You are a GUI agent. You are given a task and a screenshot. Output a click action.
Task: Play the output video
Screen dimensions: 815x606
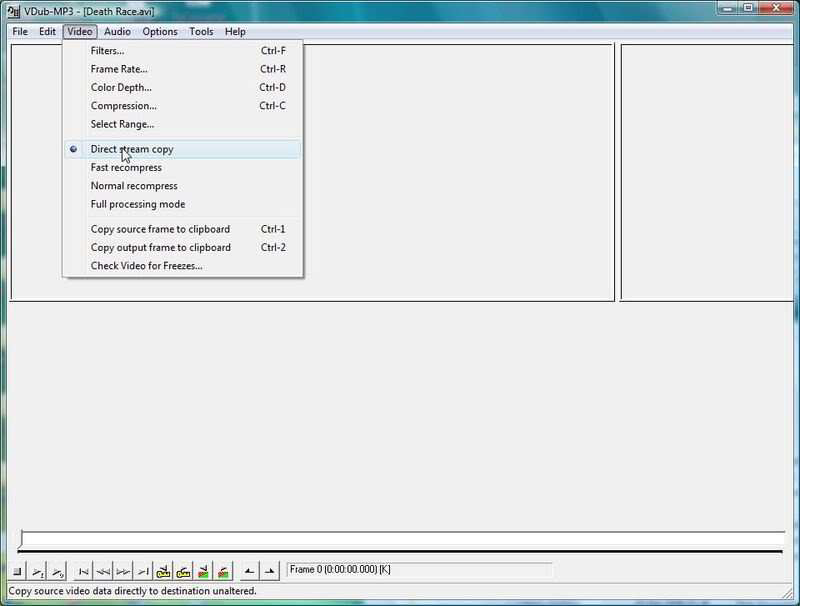click(58, 572)
